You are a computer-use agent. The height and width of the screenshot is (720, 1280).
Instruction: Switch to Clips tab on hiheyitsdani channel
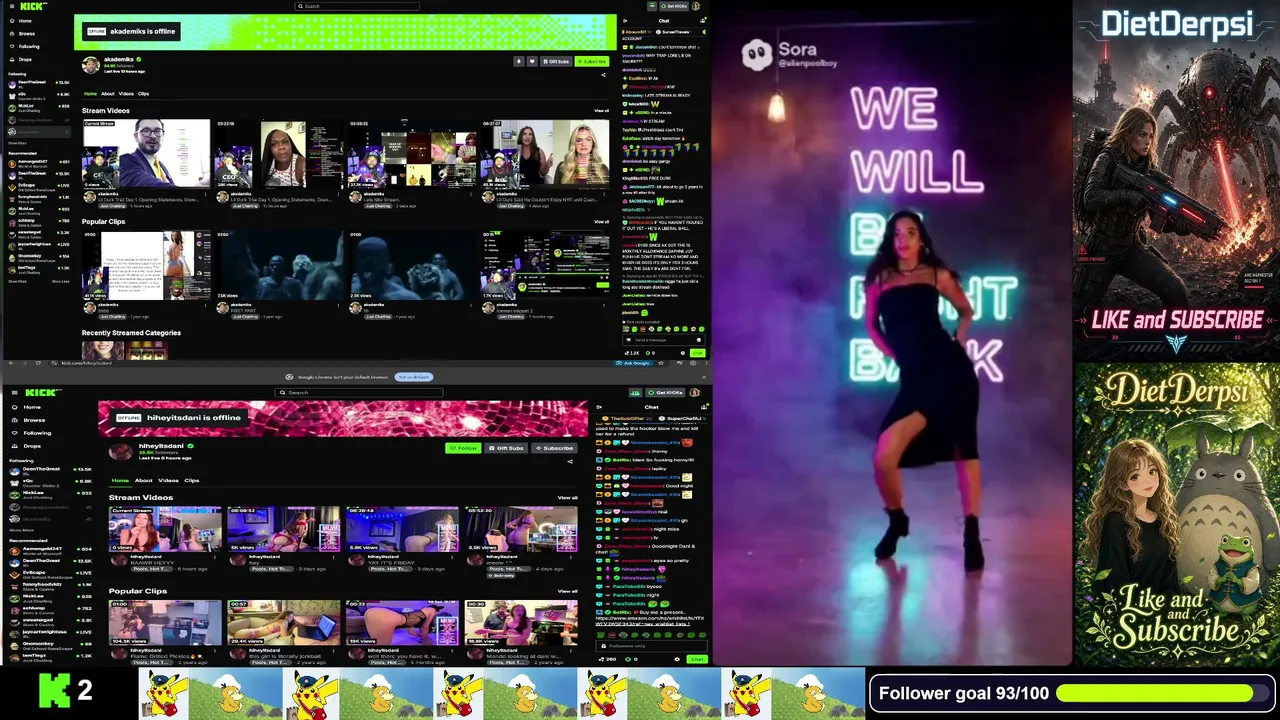192,480
